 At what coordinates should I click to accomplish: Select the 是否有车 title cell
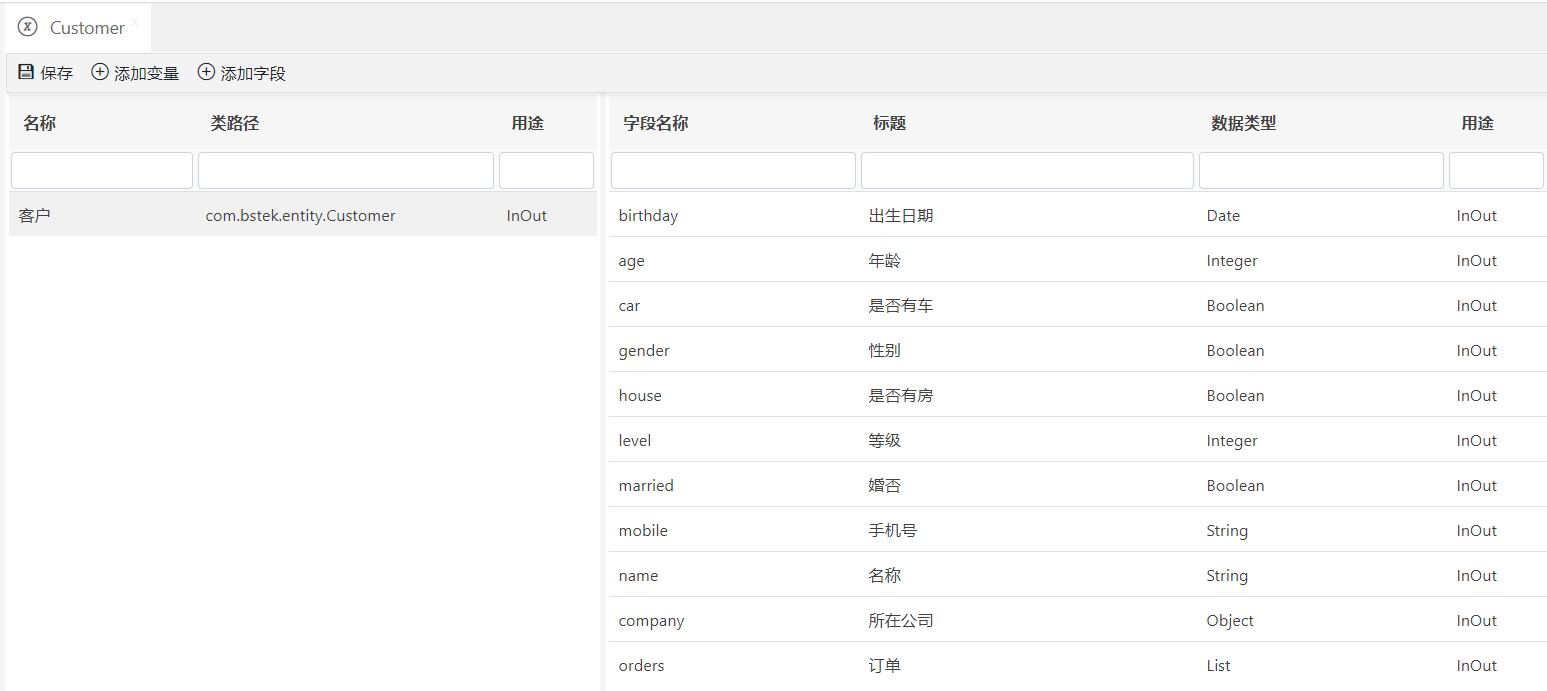point(900,306)
